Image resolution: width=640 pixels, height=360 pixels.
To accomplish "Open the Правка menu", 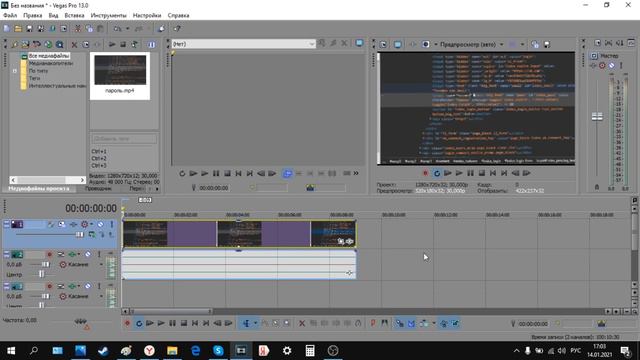I will (x=33, y=15).
